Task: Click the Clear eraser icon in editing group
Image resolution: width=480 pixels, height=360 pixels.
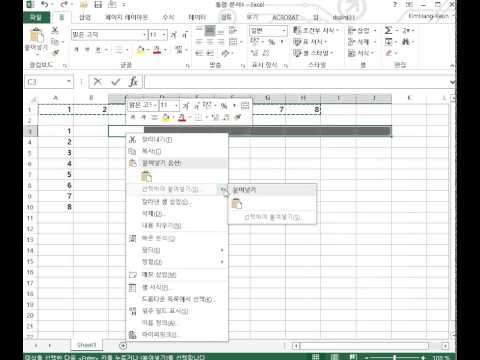Action: (389, 53)
